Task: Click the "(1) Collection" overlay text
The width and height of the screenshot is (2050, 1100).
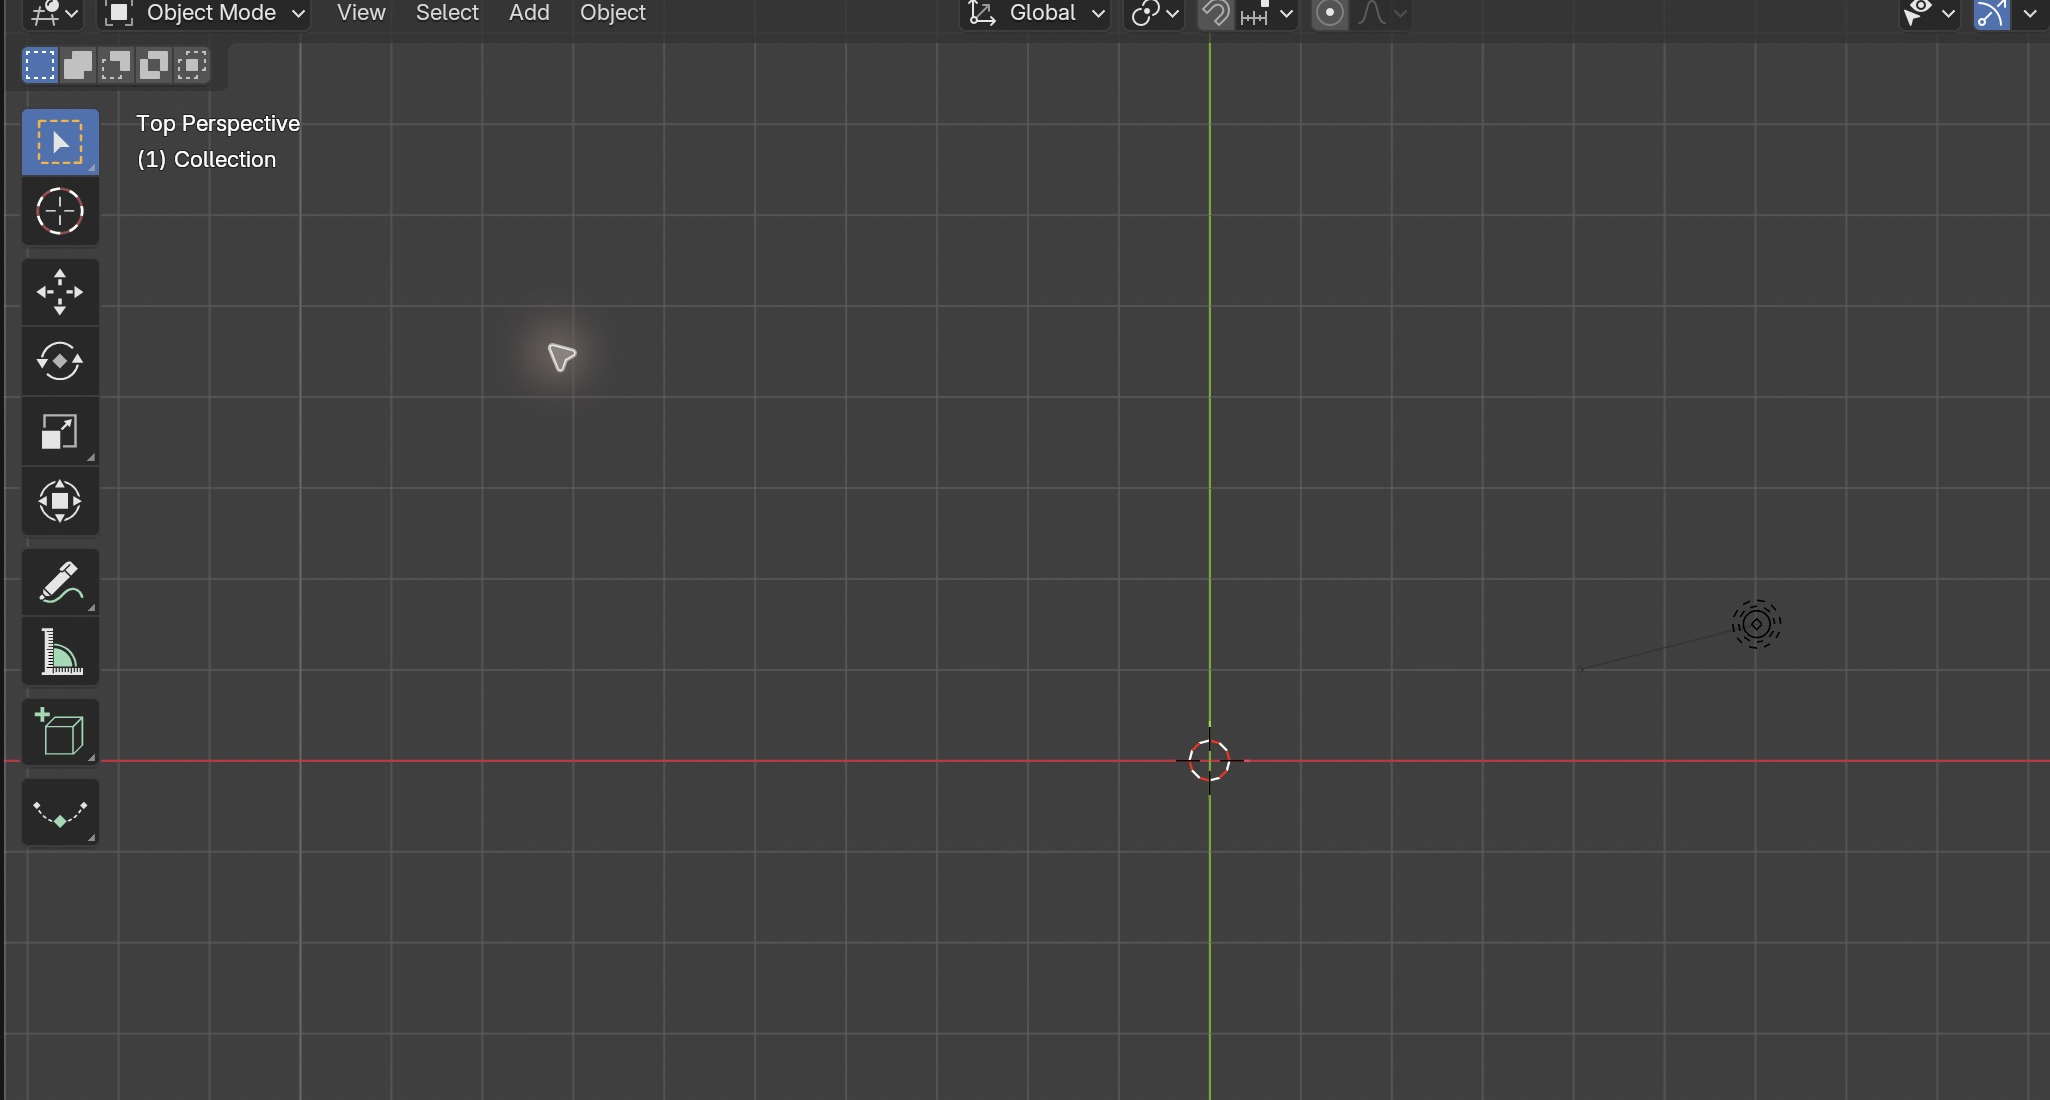Action: tap(206, 159)
